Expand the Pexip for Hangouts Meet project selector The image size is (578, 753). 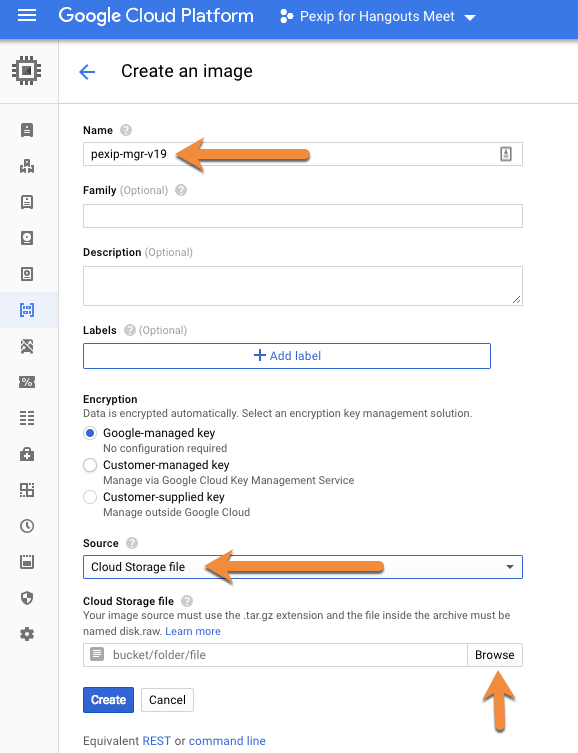pos(377,17)
